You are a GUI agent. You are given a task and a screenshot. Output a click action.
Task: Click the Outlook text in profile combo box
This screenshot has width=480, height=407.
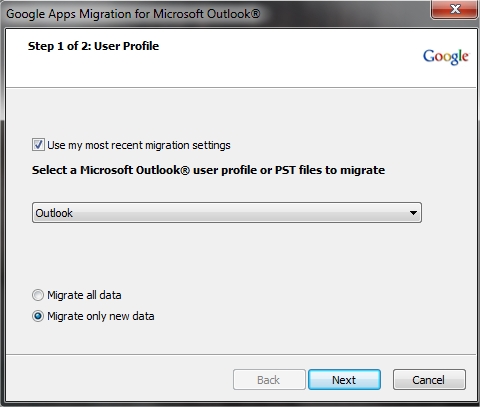pyautogui.click(x=54, y=213)
